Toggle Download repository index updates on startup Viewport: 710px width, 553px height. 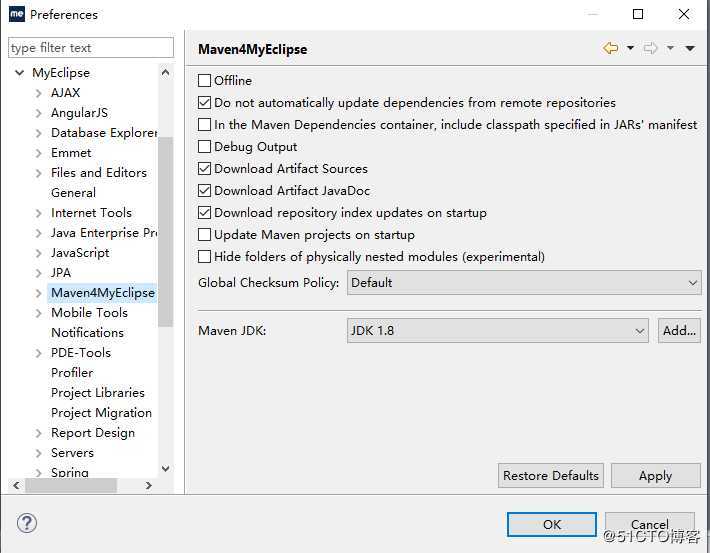click(204, 212)
